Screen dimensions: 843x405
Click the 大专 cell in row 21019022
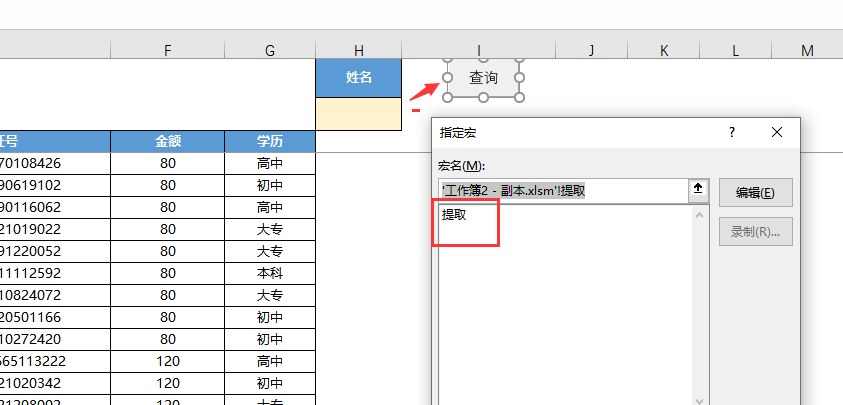pyautogui.click(x=270, y=230)
